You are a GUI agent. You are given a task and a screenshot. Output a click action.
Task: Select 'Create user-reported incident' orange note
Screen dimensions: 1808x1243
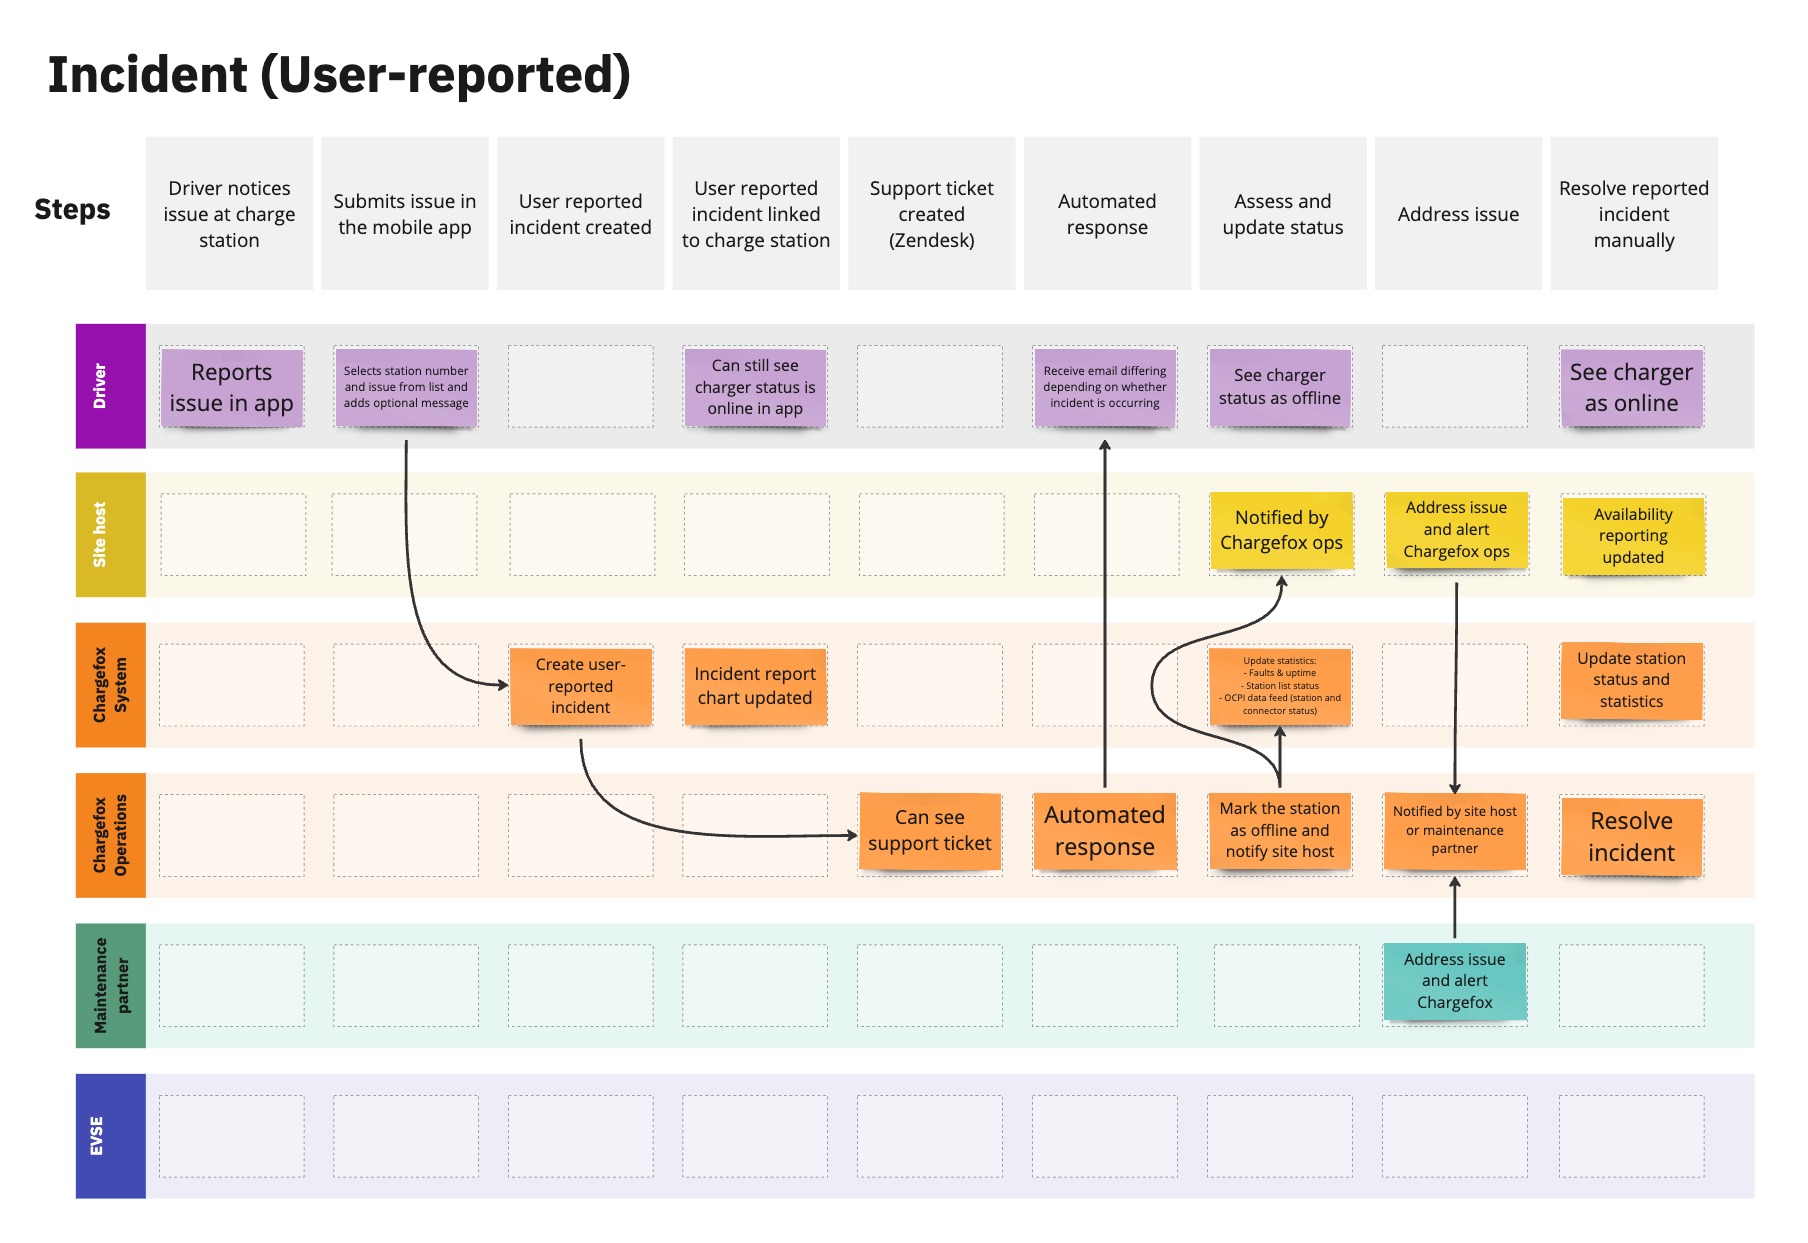point(580,686)
